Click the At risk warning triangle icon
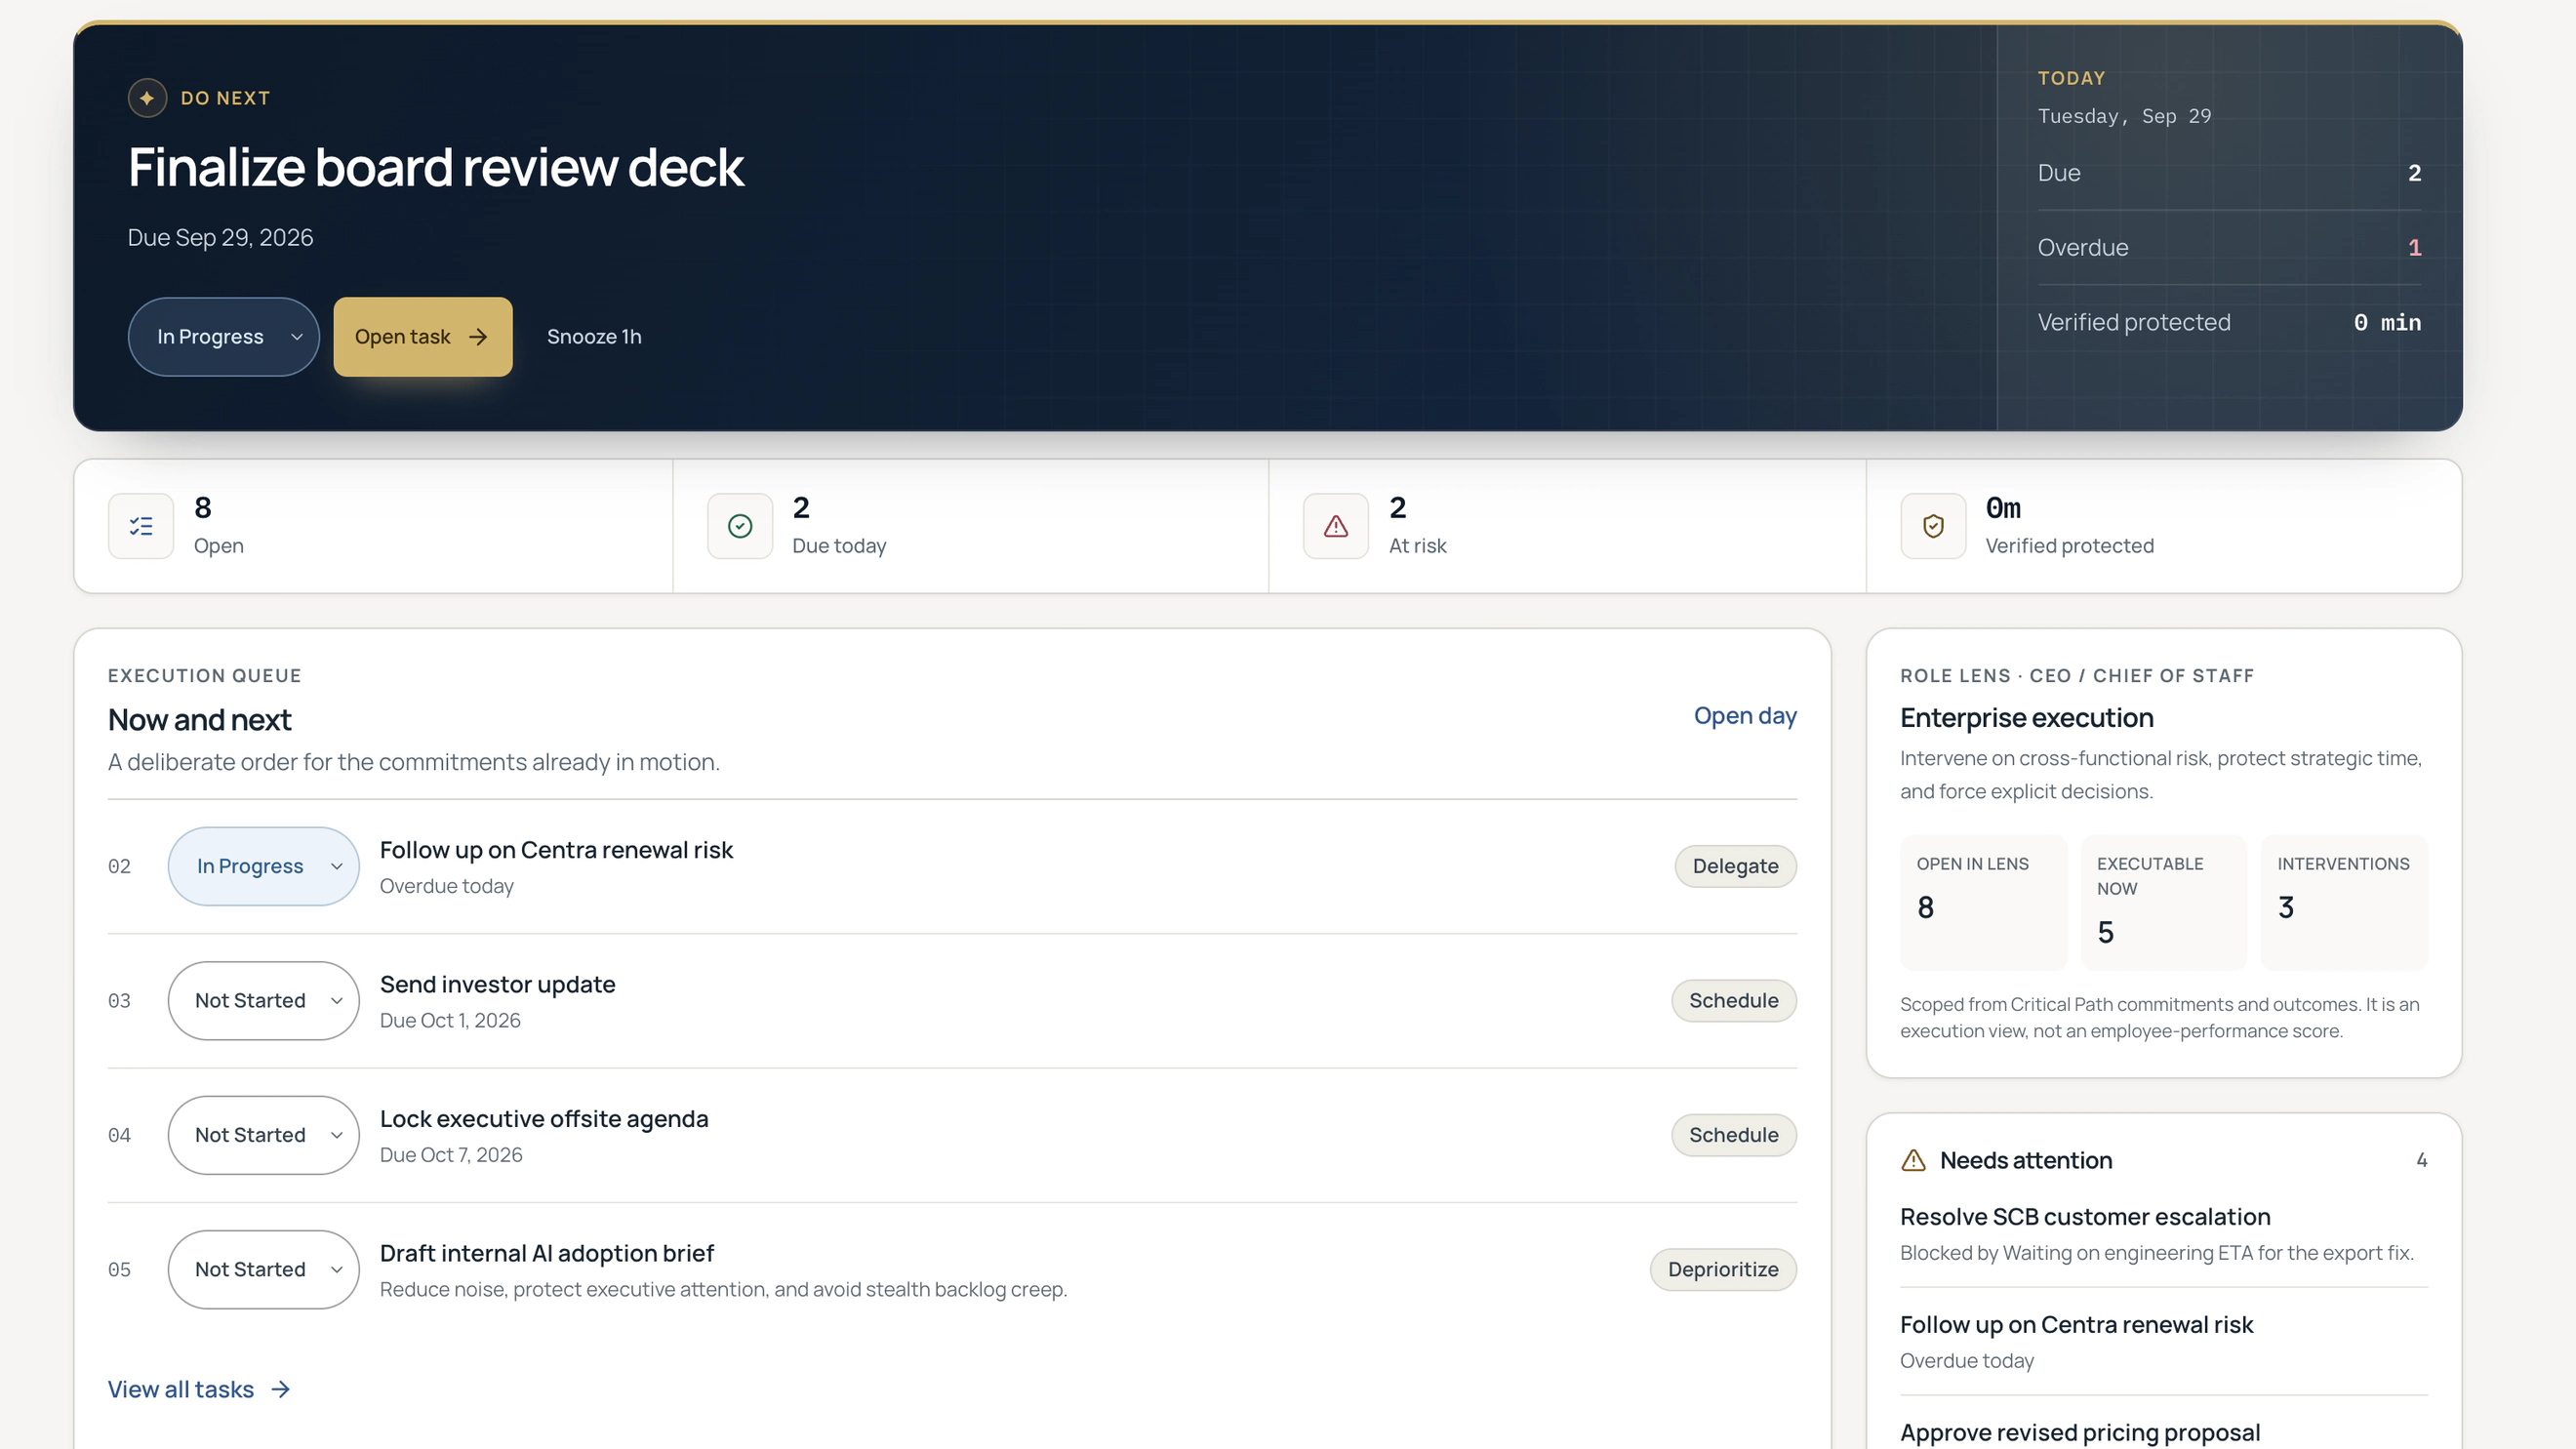This screenshot has width=2576, height=1449. tap(1336, 526)
